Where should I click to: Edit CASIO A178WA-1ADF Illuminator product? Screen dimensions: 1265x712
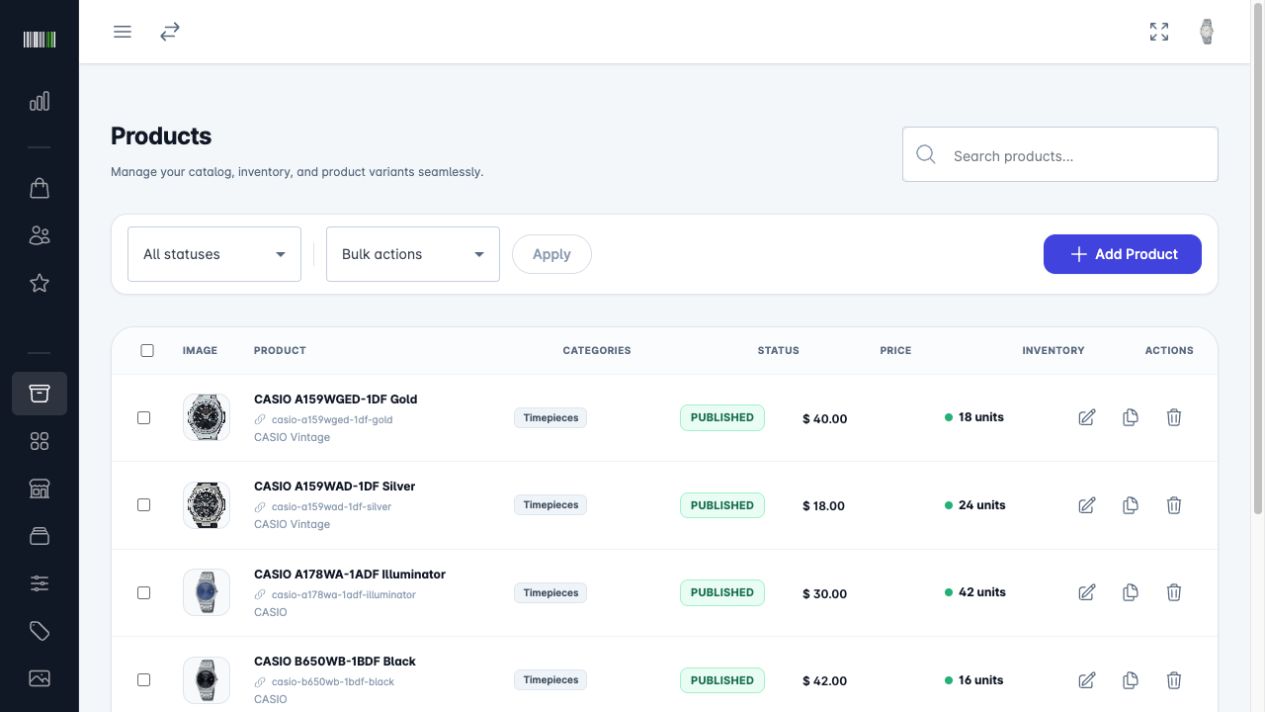coord(1087,592)
